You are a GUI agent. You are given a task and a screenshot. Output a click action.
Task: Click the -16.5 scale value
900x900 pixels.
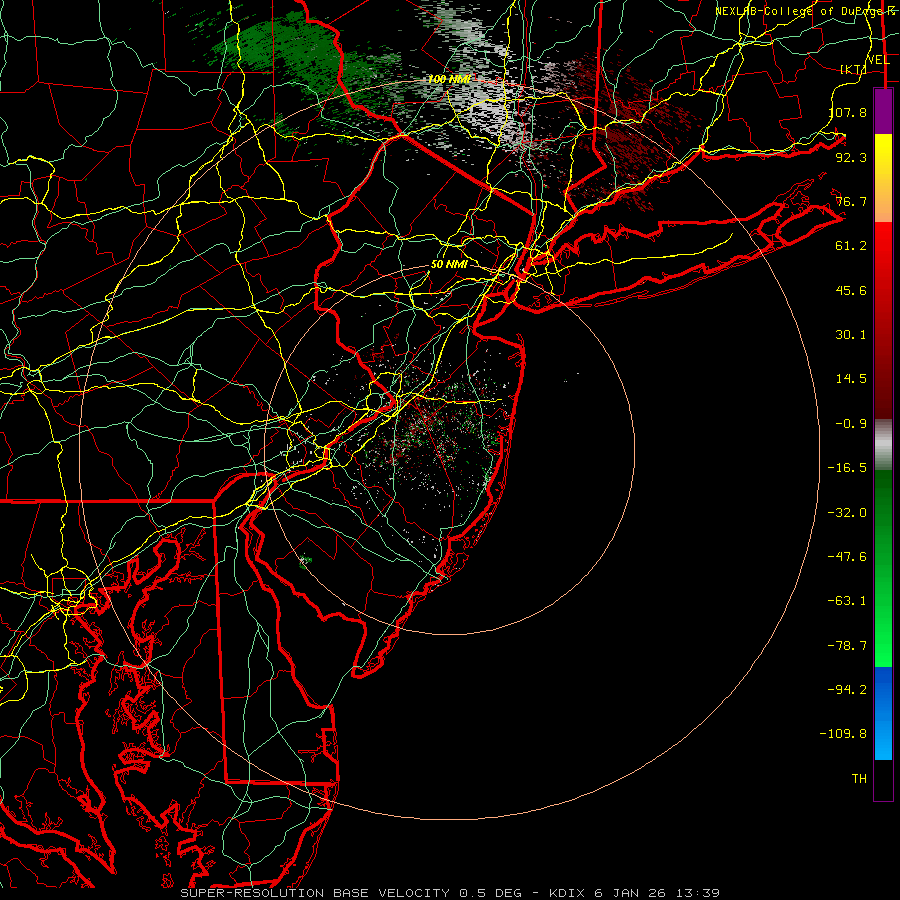847,468
